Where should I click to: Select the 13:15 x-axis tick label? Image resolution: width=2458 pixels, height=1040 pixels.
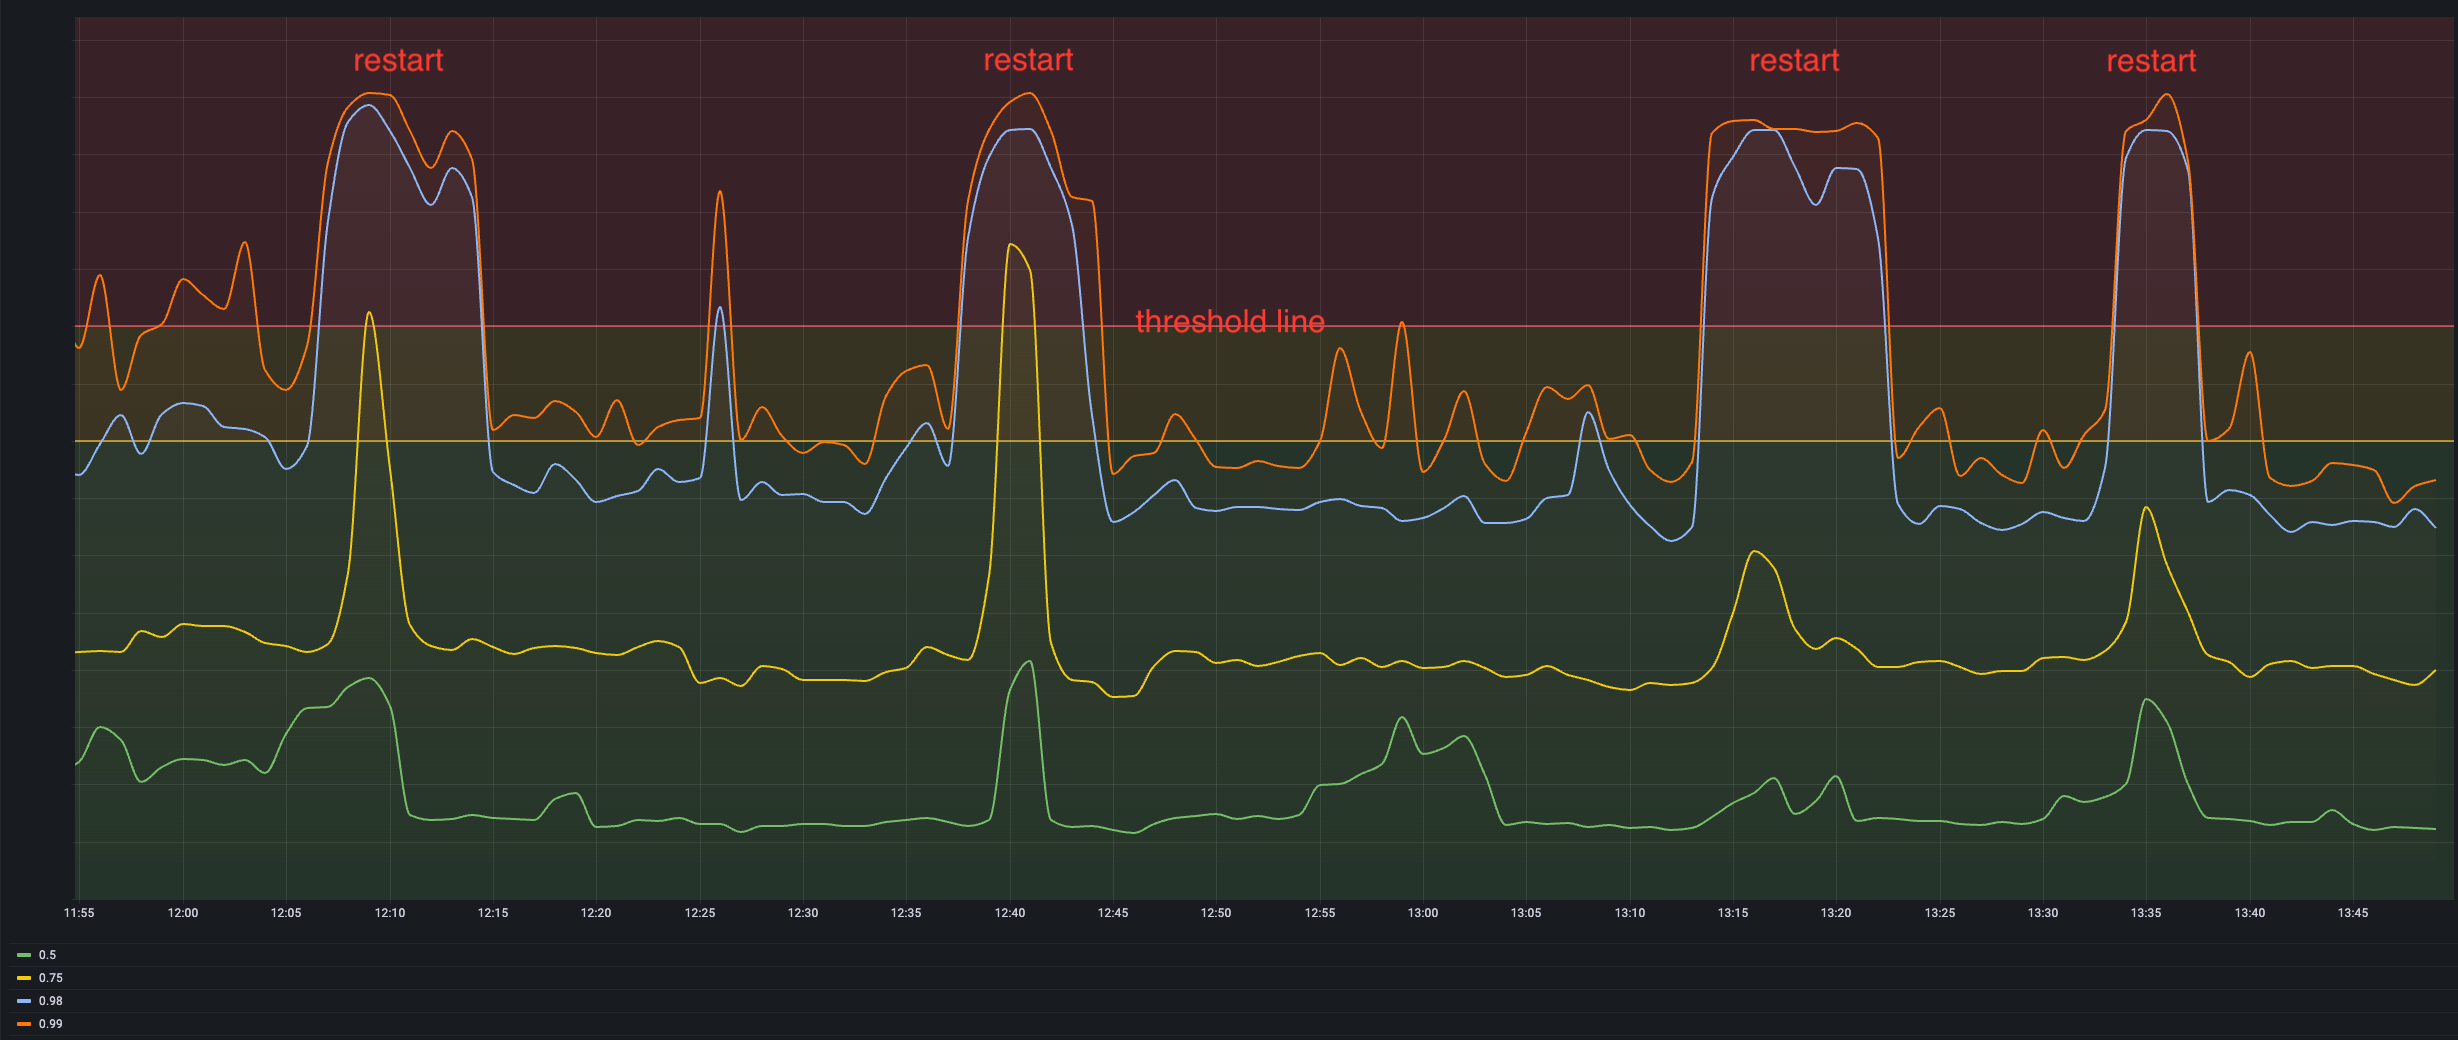[1733, 913]
